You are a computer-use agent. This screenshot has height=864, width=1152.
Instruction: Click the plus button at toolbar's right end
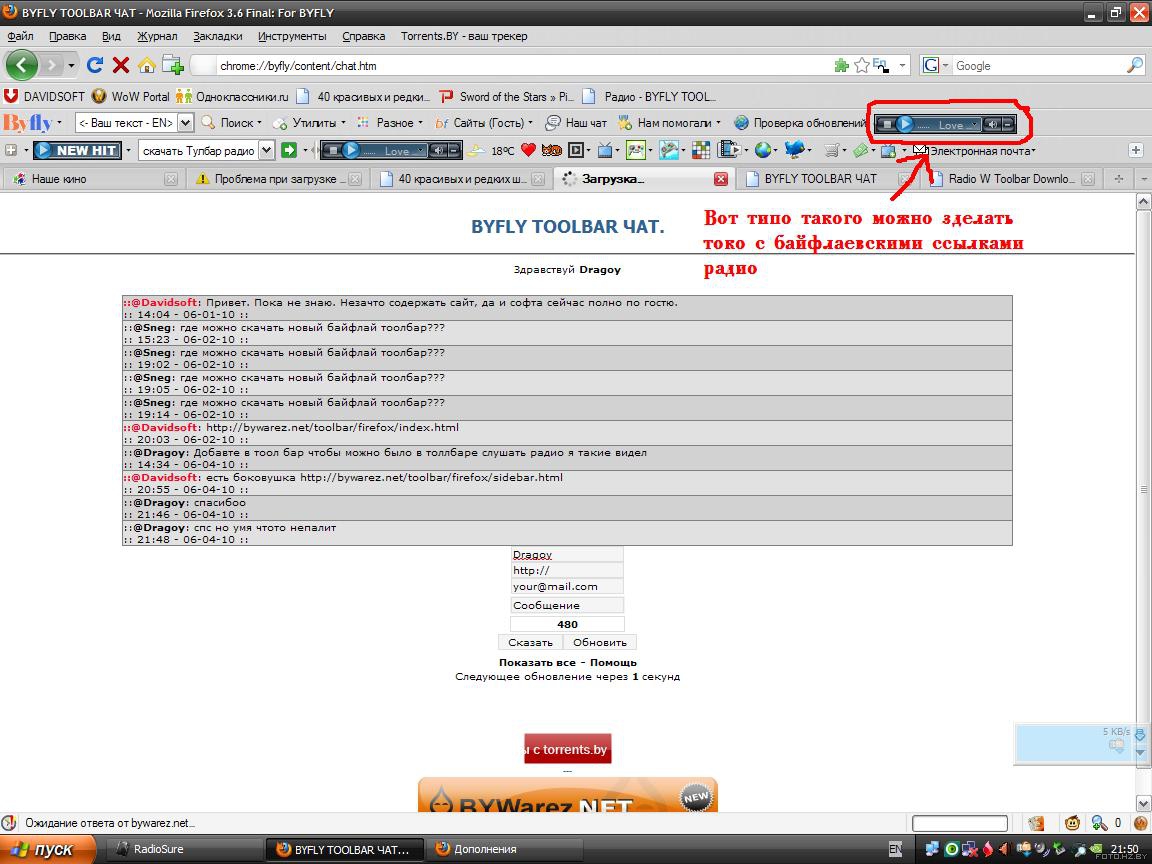pos(1136,151)
